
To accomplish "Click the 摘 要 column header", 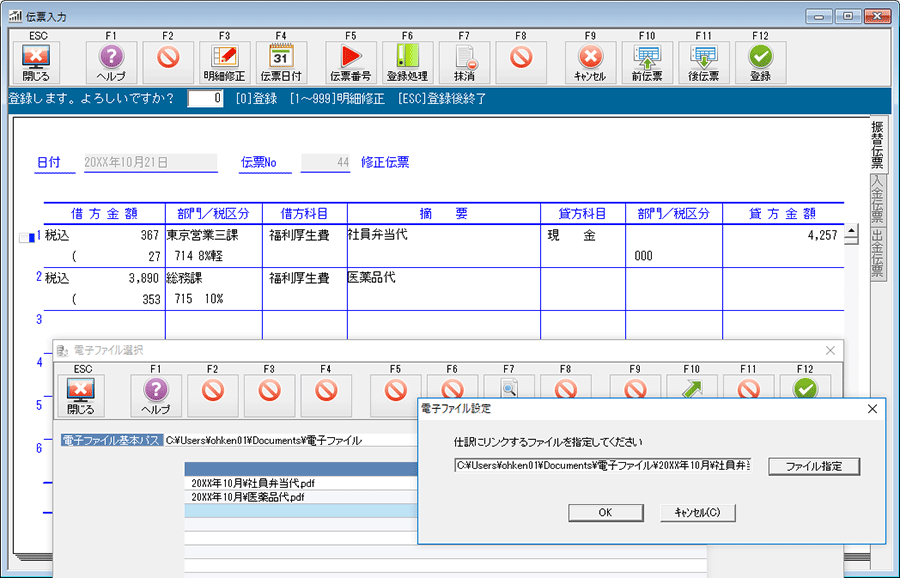I will tap(444, 214).
